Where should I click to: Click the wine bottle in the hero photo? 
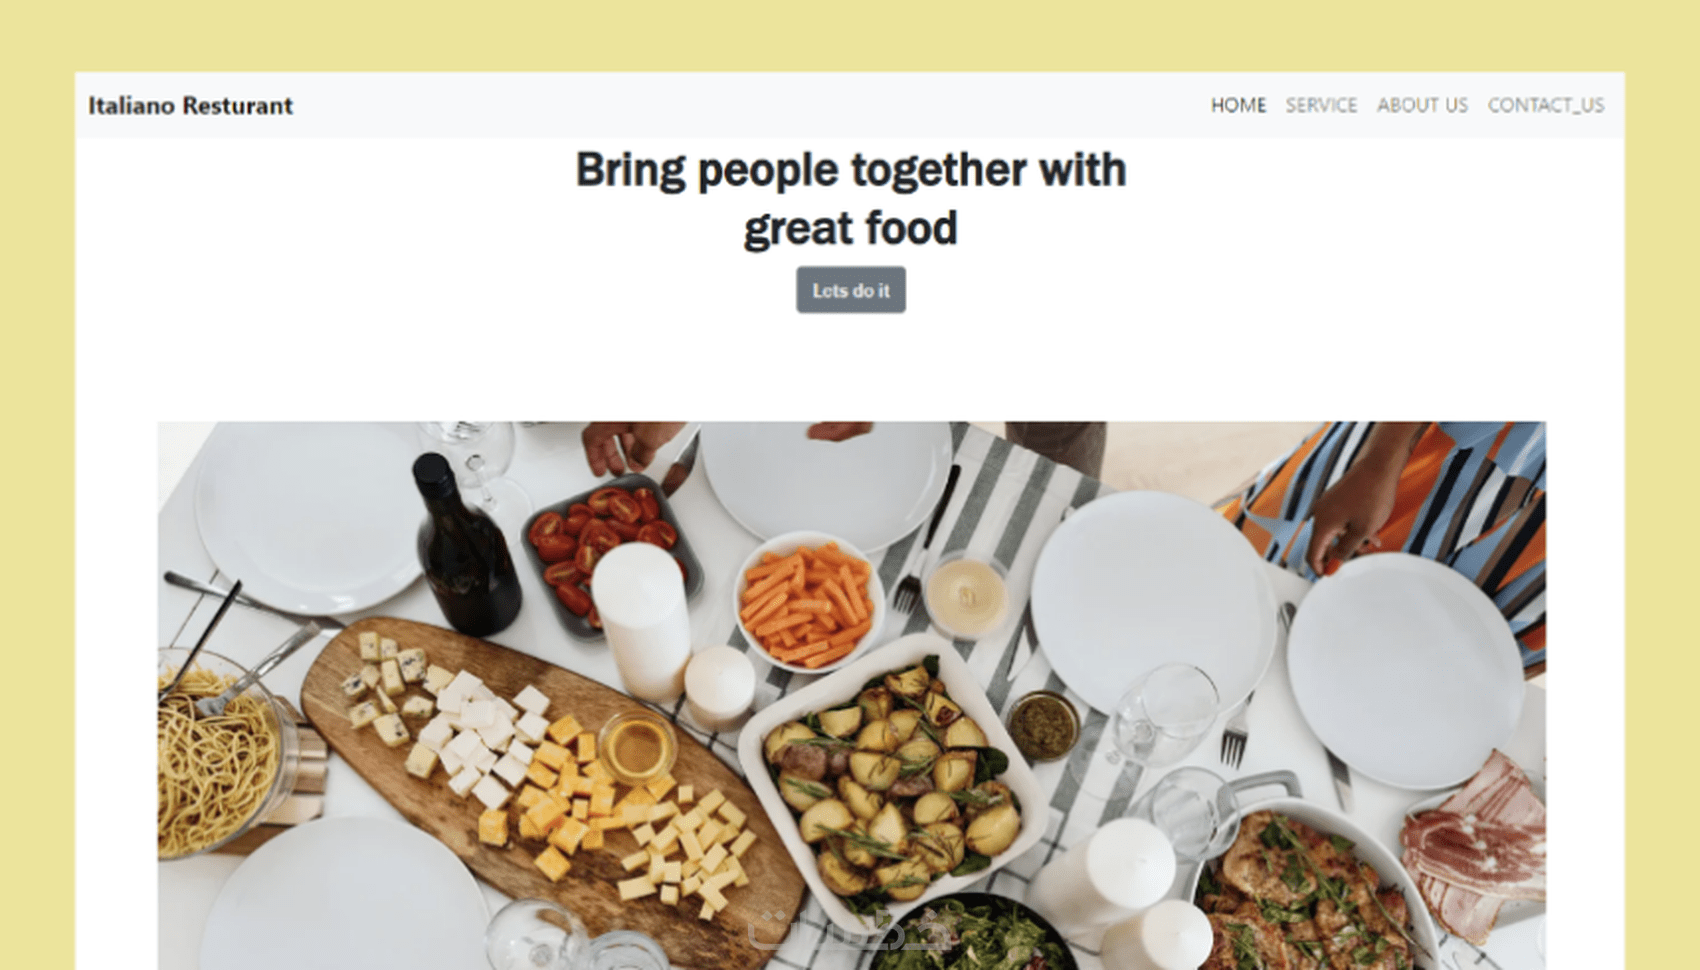[x=464, y=545]
